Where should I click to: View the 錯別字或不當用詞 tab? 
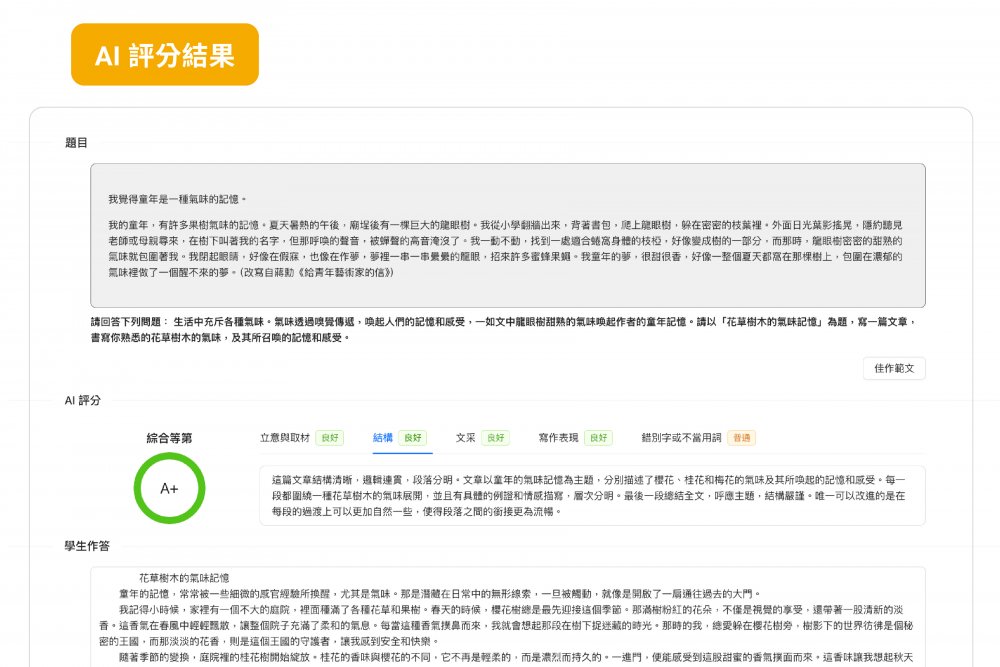point(682,437)
